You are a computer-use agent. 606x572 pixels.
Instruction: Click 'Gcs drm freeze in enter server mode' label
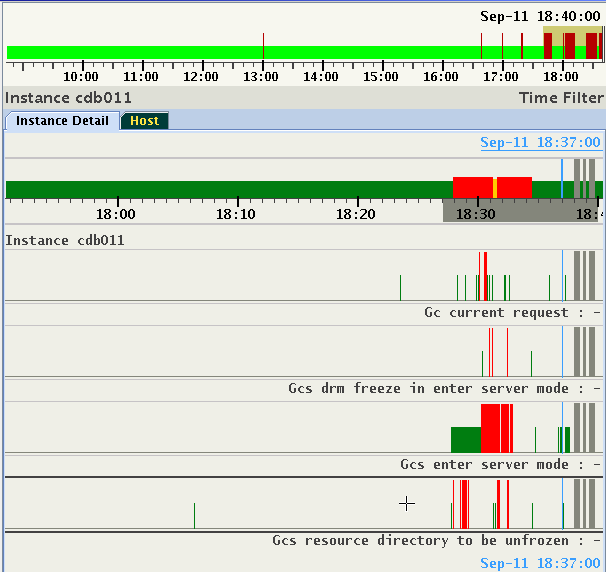tap(428, 388)
